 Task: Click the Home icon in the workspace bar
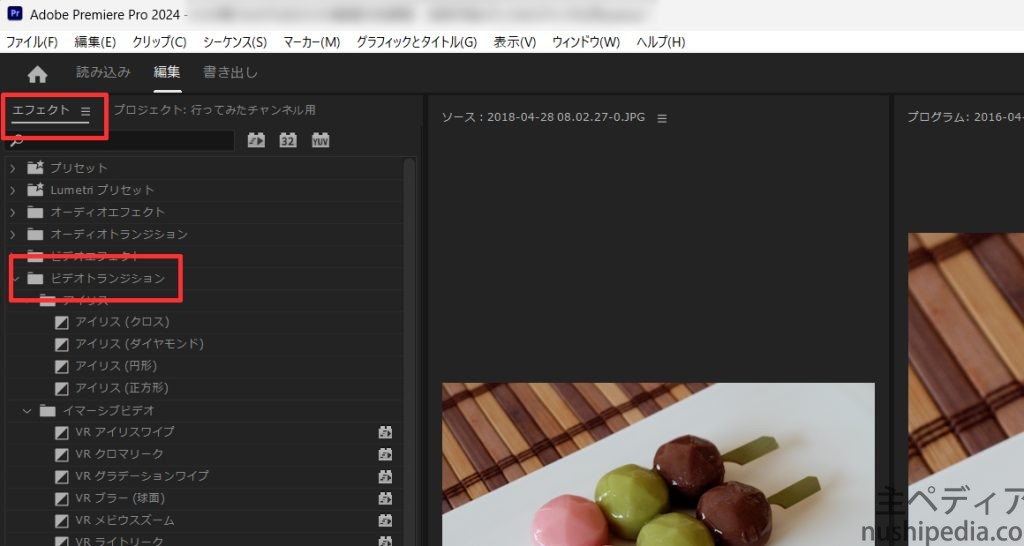(x=37, y=74)
